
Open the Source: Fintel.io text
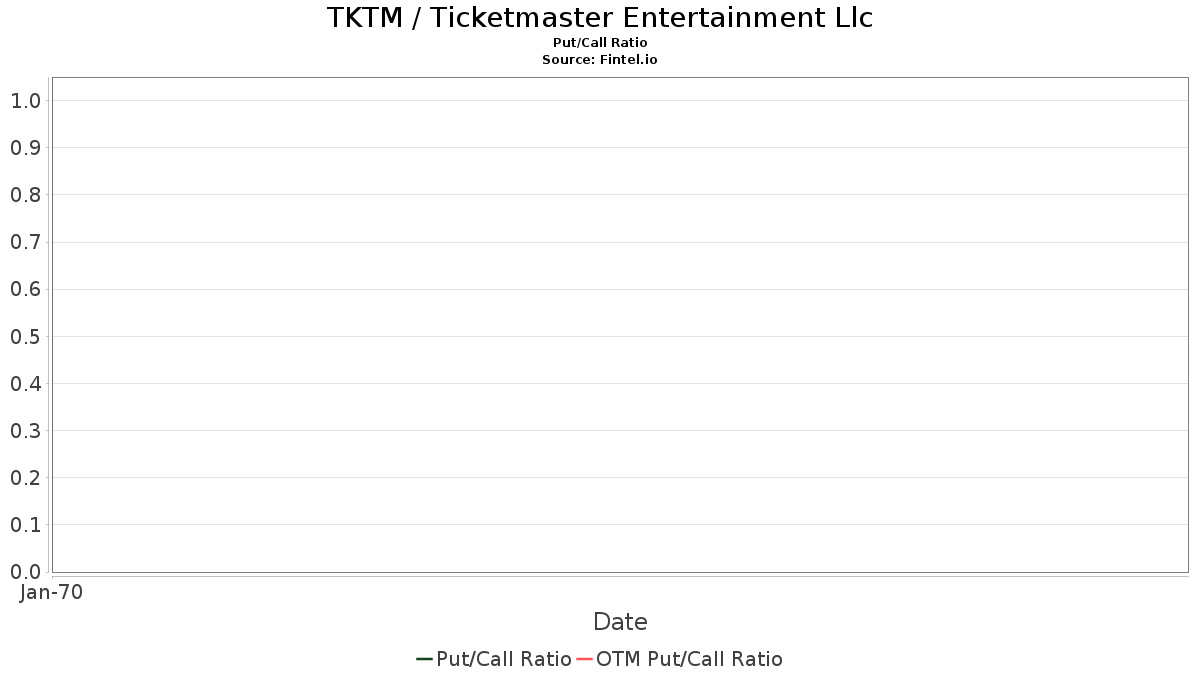click(x=600, y=60)
